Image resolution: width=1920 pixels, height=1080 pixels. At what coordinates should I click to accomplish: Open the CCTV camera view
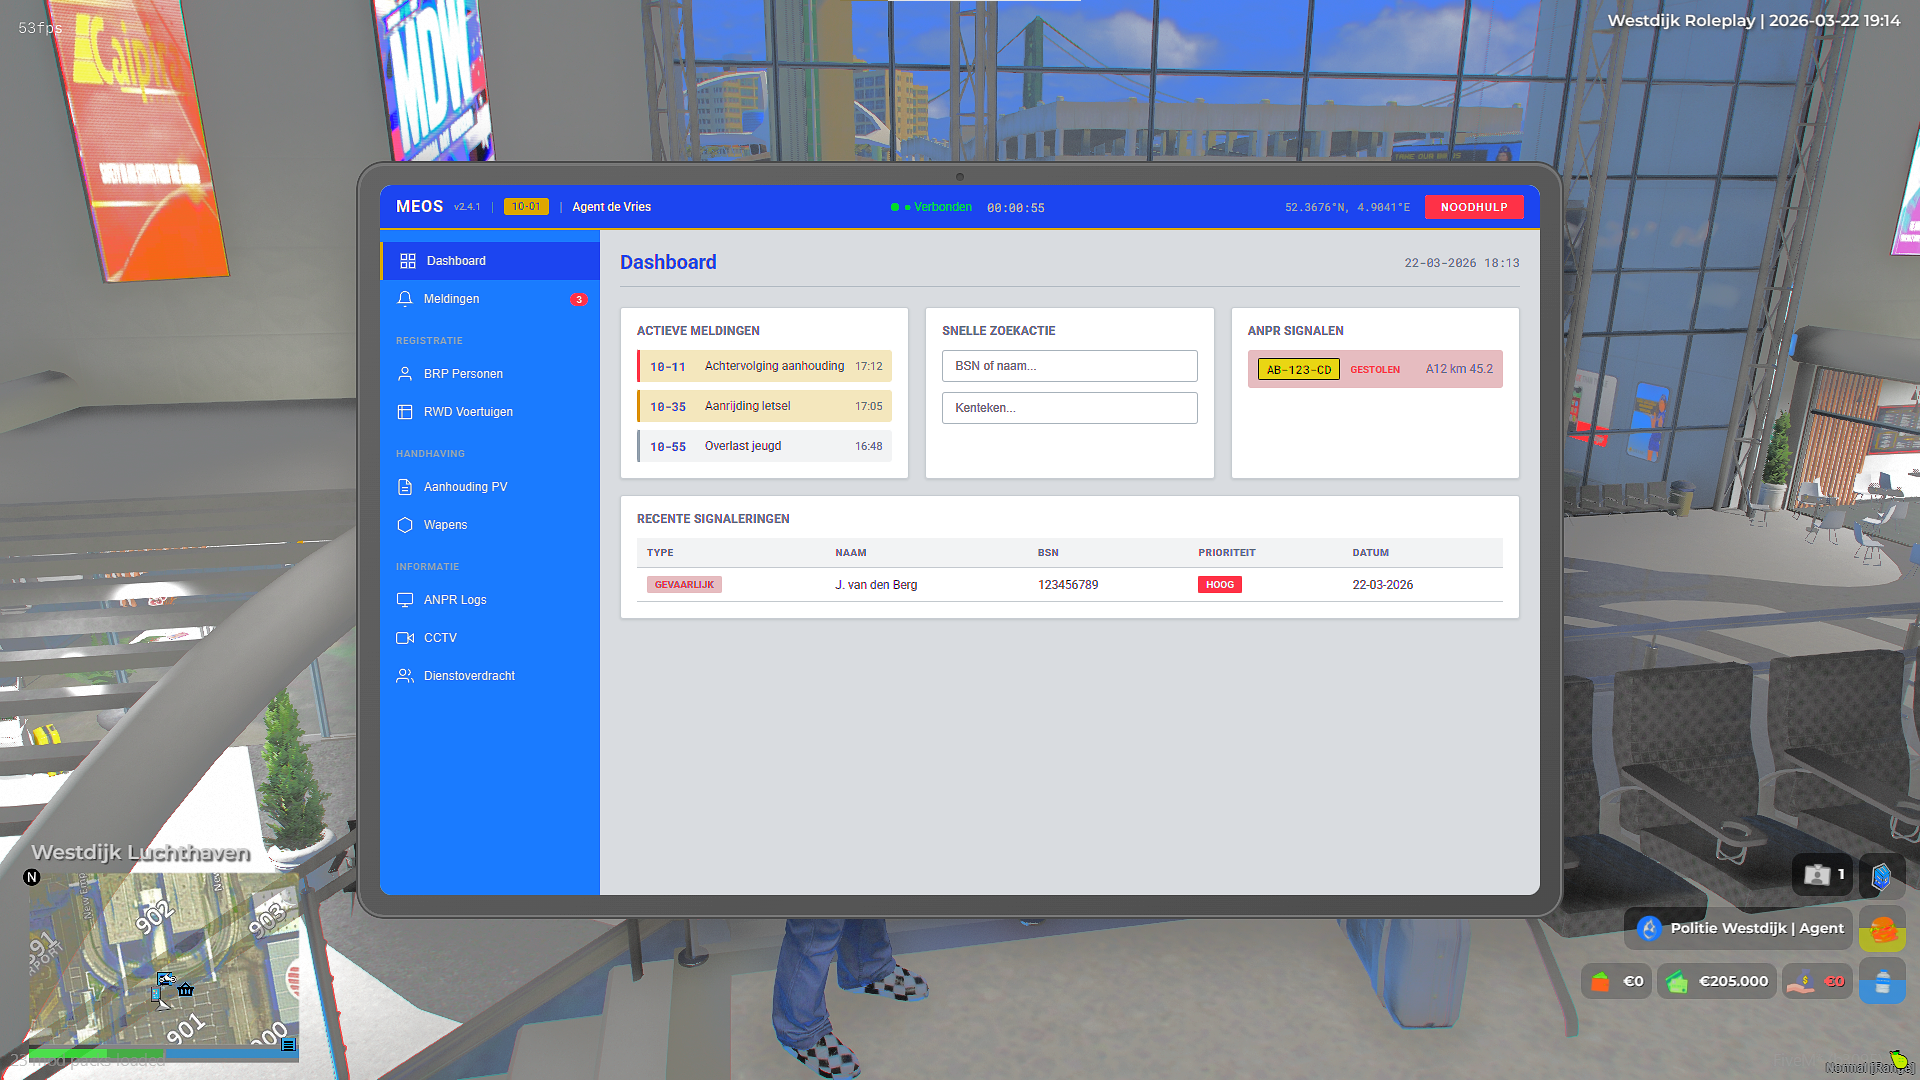(x=440, y=637)
